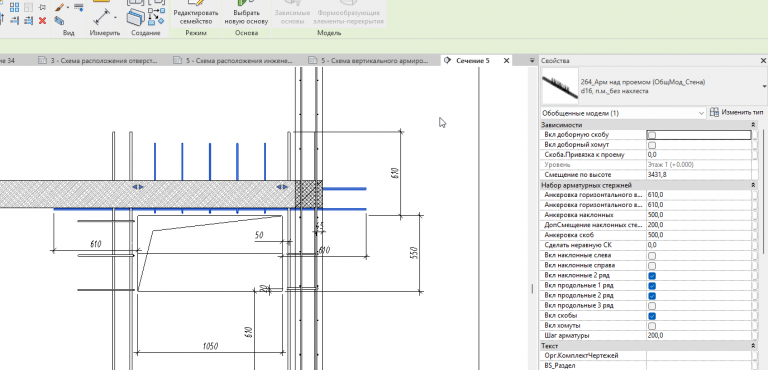Click Смещение по высоте value 3431,8
768x370 pixels.
click(699, 175)
